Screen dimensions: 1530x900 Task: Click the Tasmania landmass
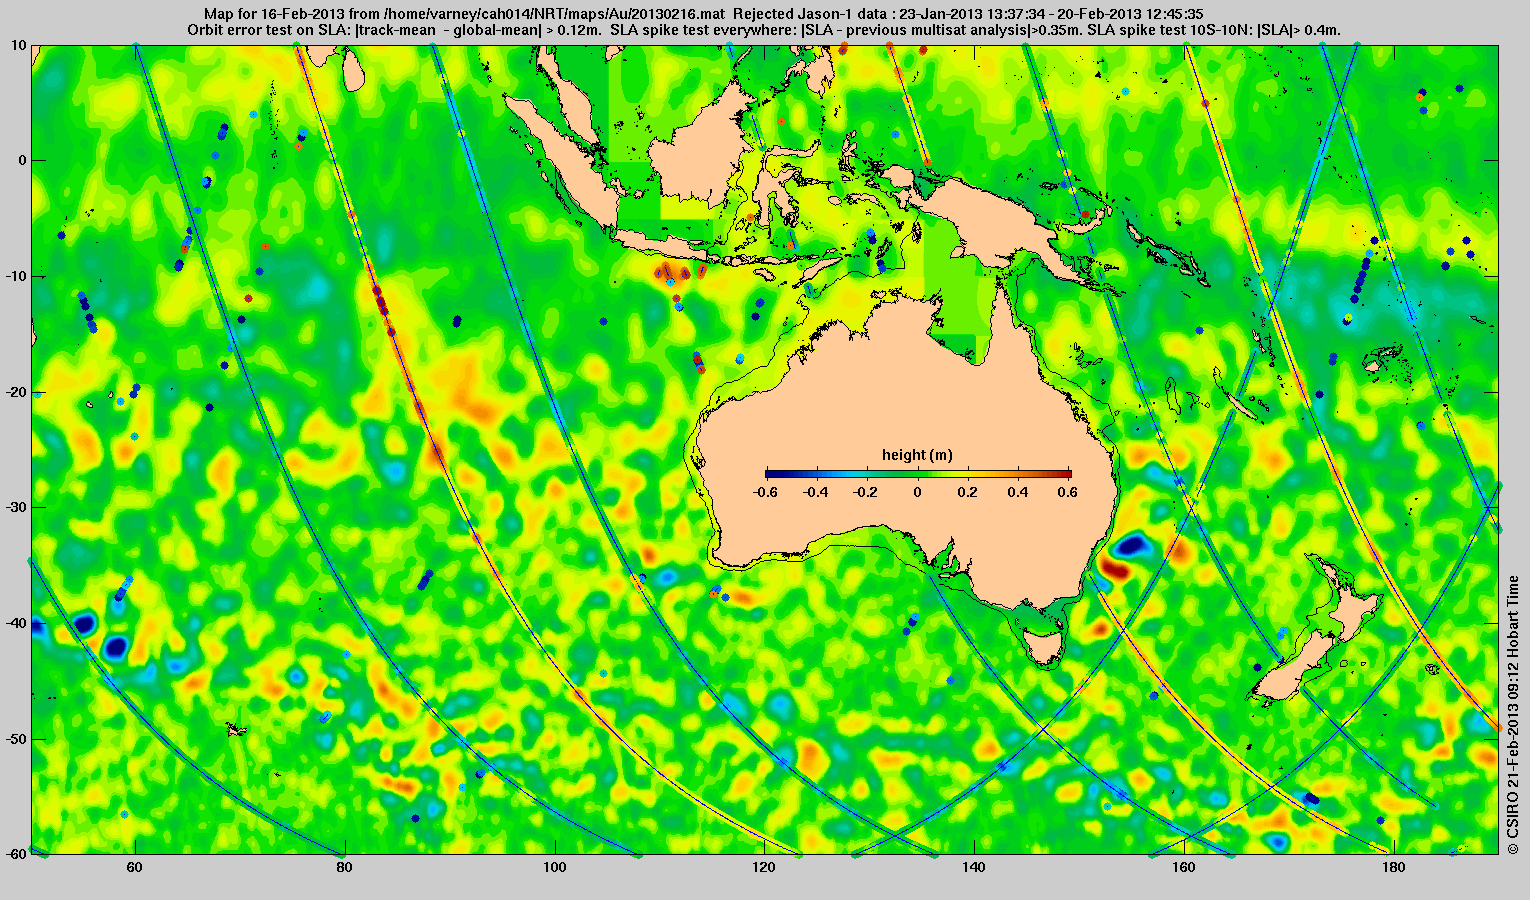coord(1044,645)
